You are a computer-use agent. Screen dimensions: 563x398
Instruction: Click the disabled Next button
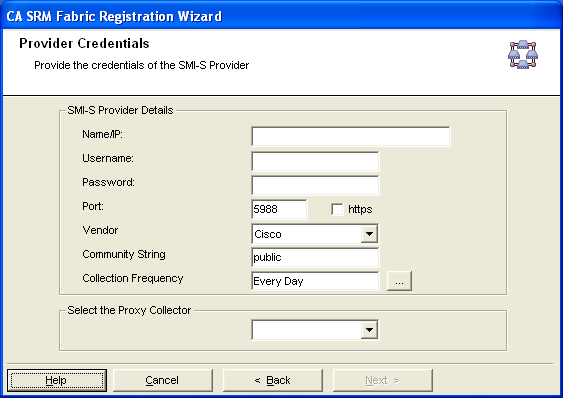[x=383, y=380]
